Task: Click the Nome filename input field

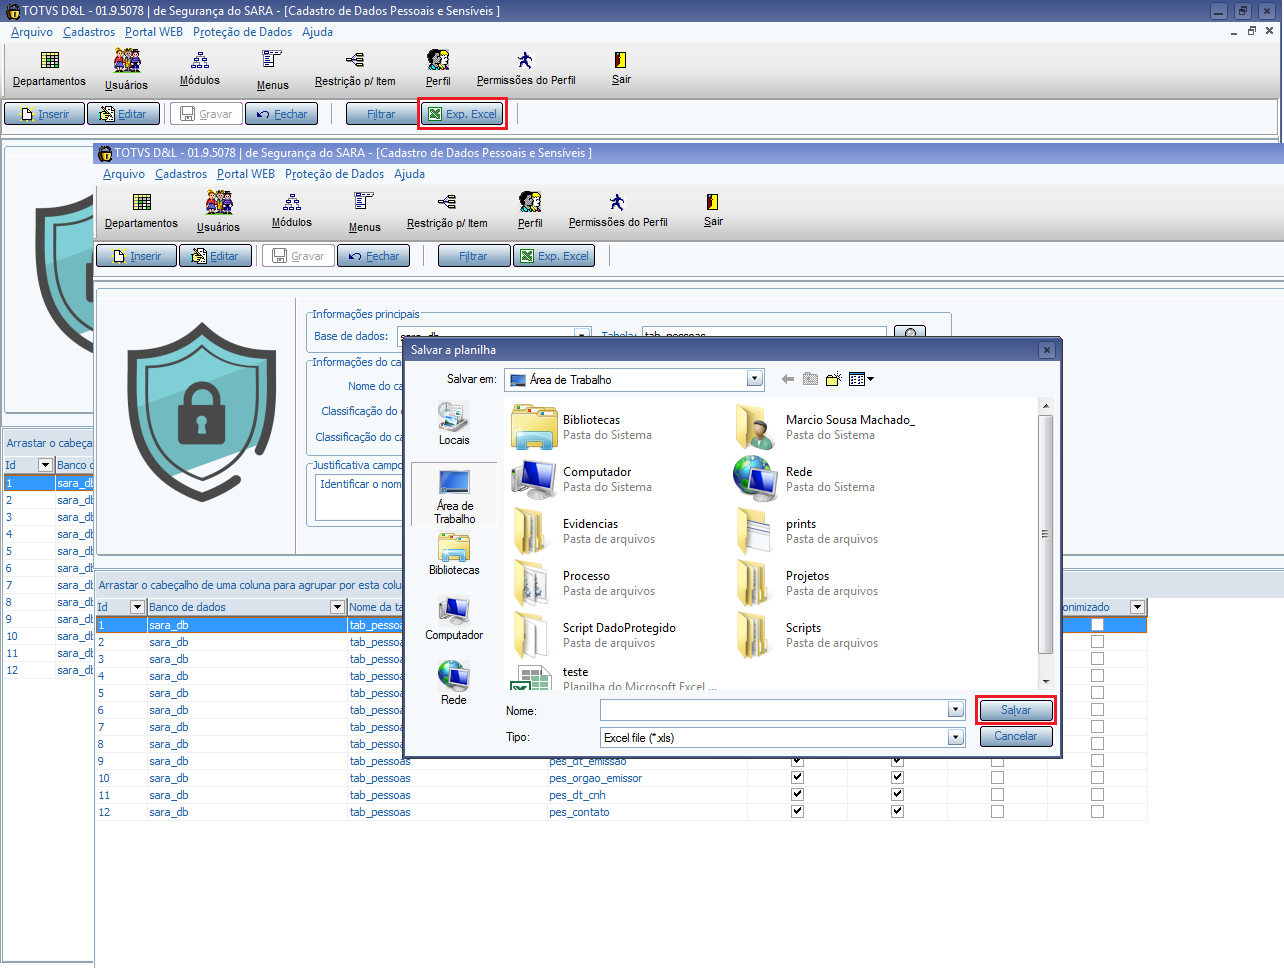Action: coord(774,710)
